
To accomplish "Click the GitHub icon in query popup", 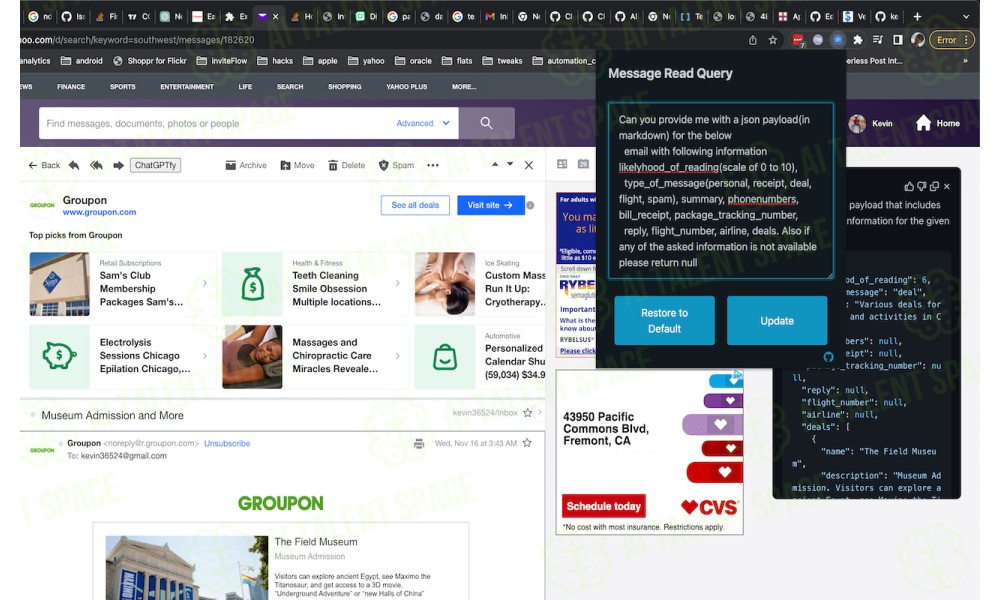I will coord(828,357).
